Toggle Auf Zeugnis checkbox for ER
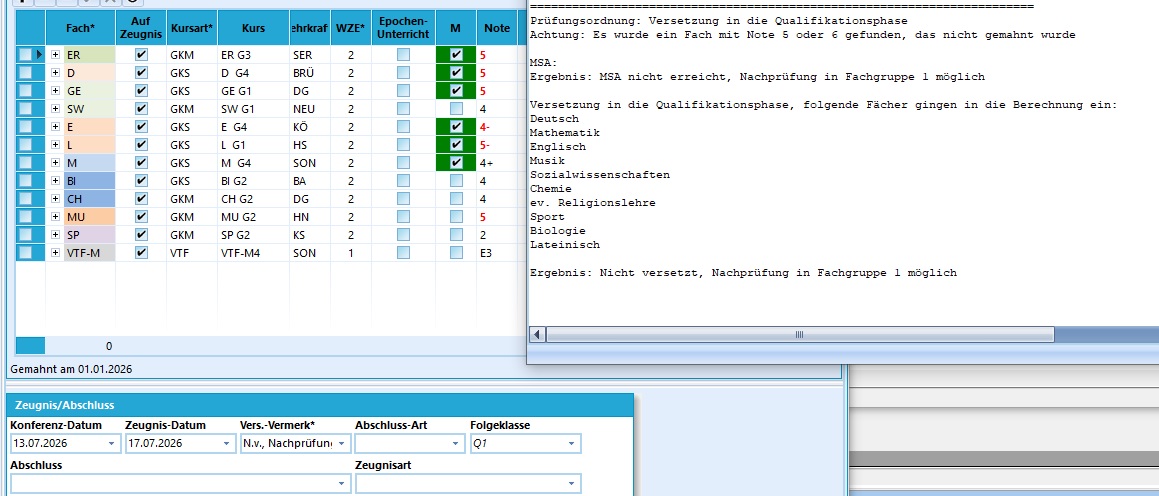Viewport: 1159px width, 496px height. pos(141,55)
